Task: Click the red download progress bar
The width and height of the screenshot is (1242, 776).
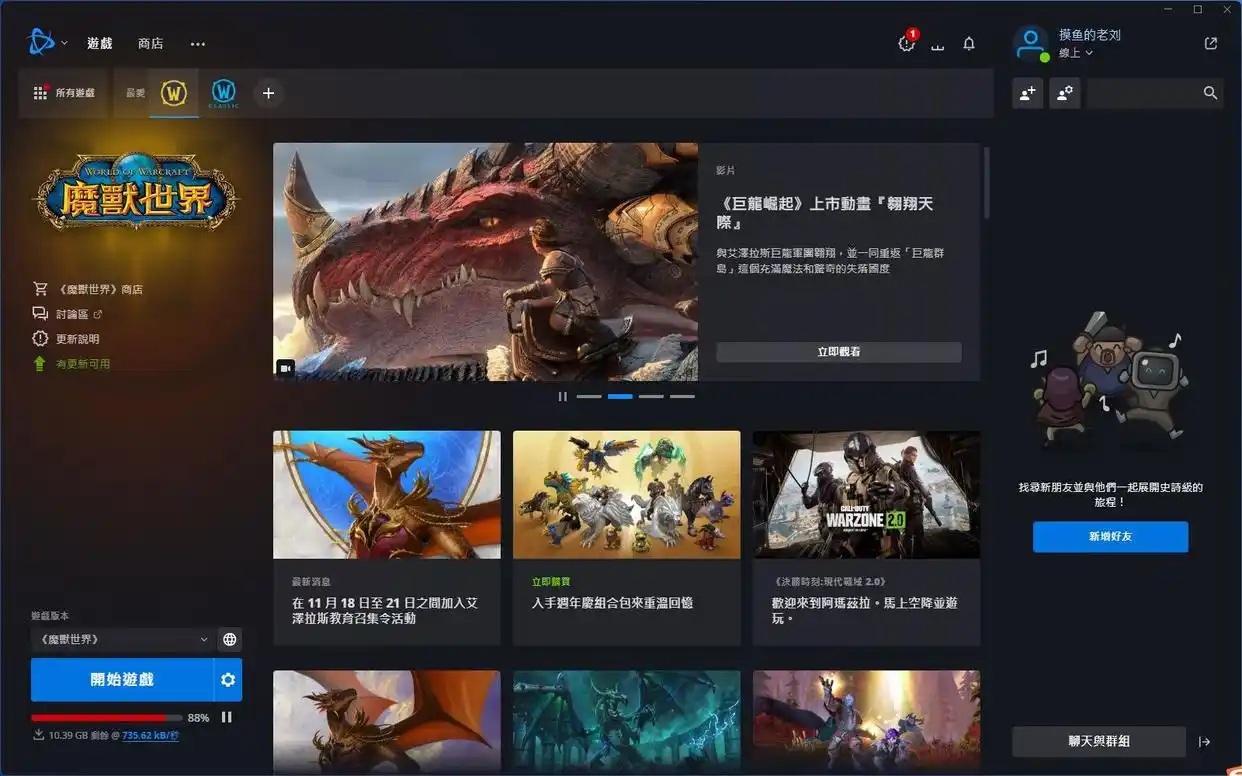Action: (x=107, y=718)
